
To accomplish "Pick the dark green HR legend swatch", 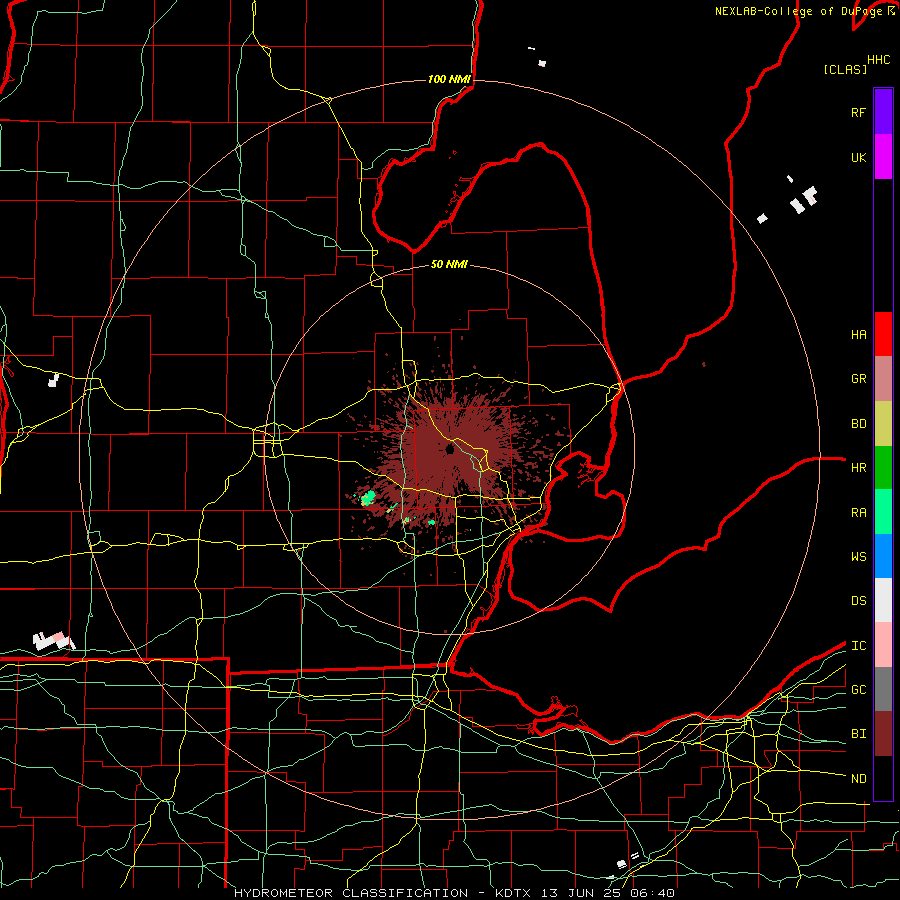I will click(883, 468).
